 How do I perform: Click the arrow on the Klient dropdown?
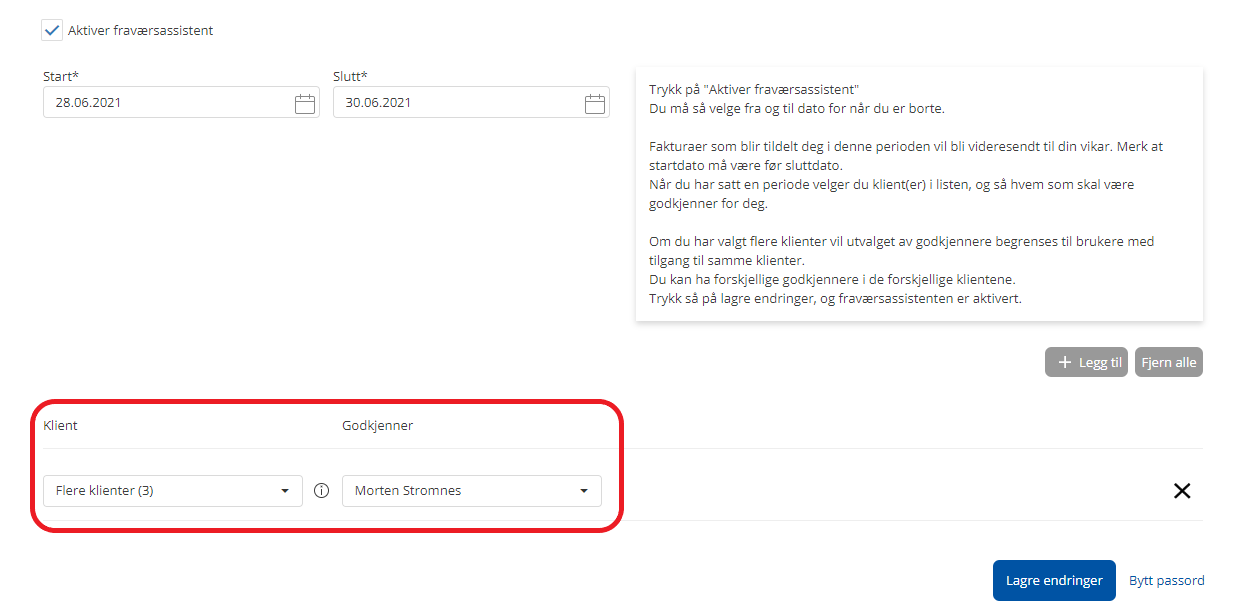pyautogui.click(x=285, y=491)
